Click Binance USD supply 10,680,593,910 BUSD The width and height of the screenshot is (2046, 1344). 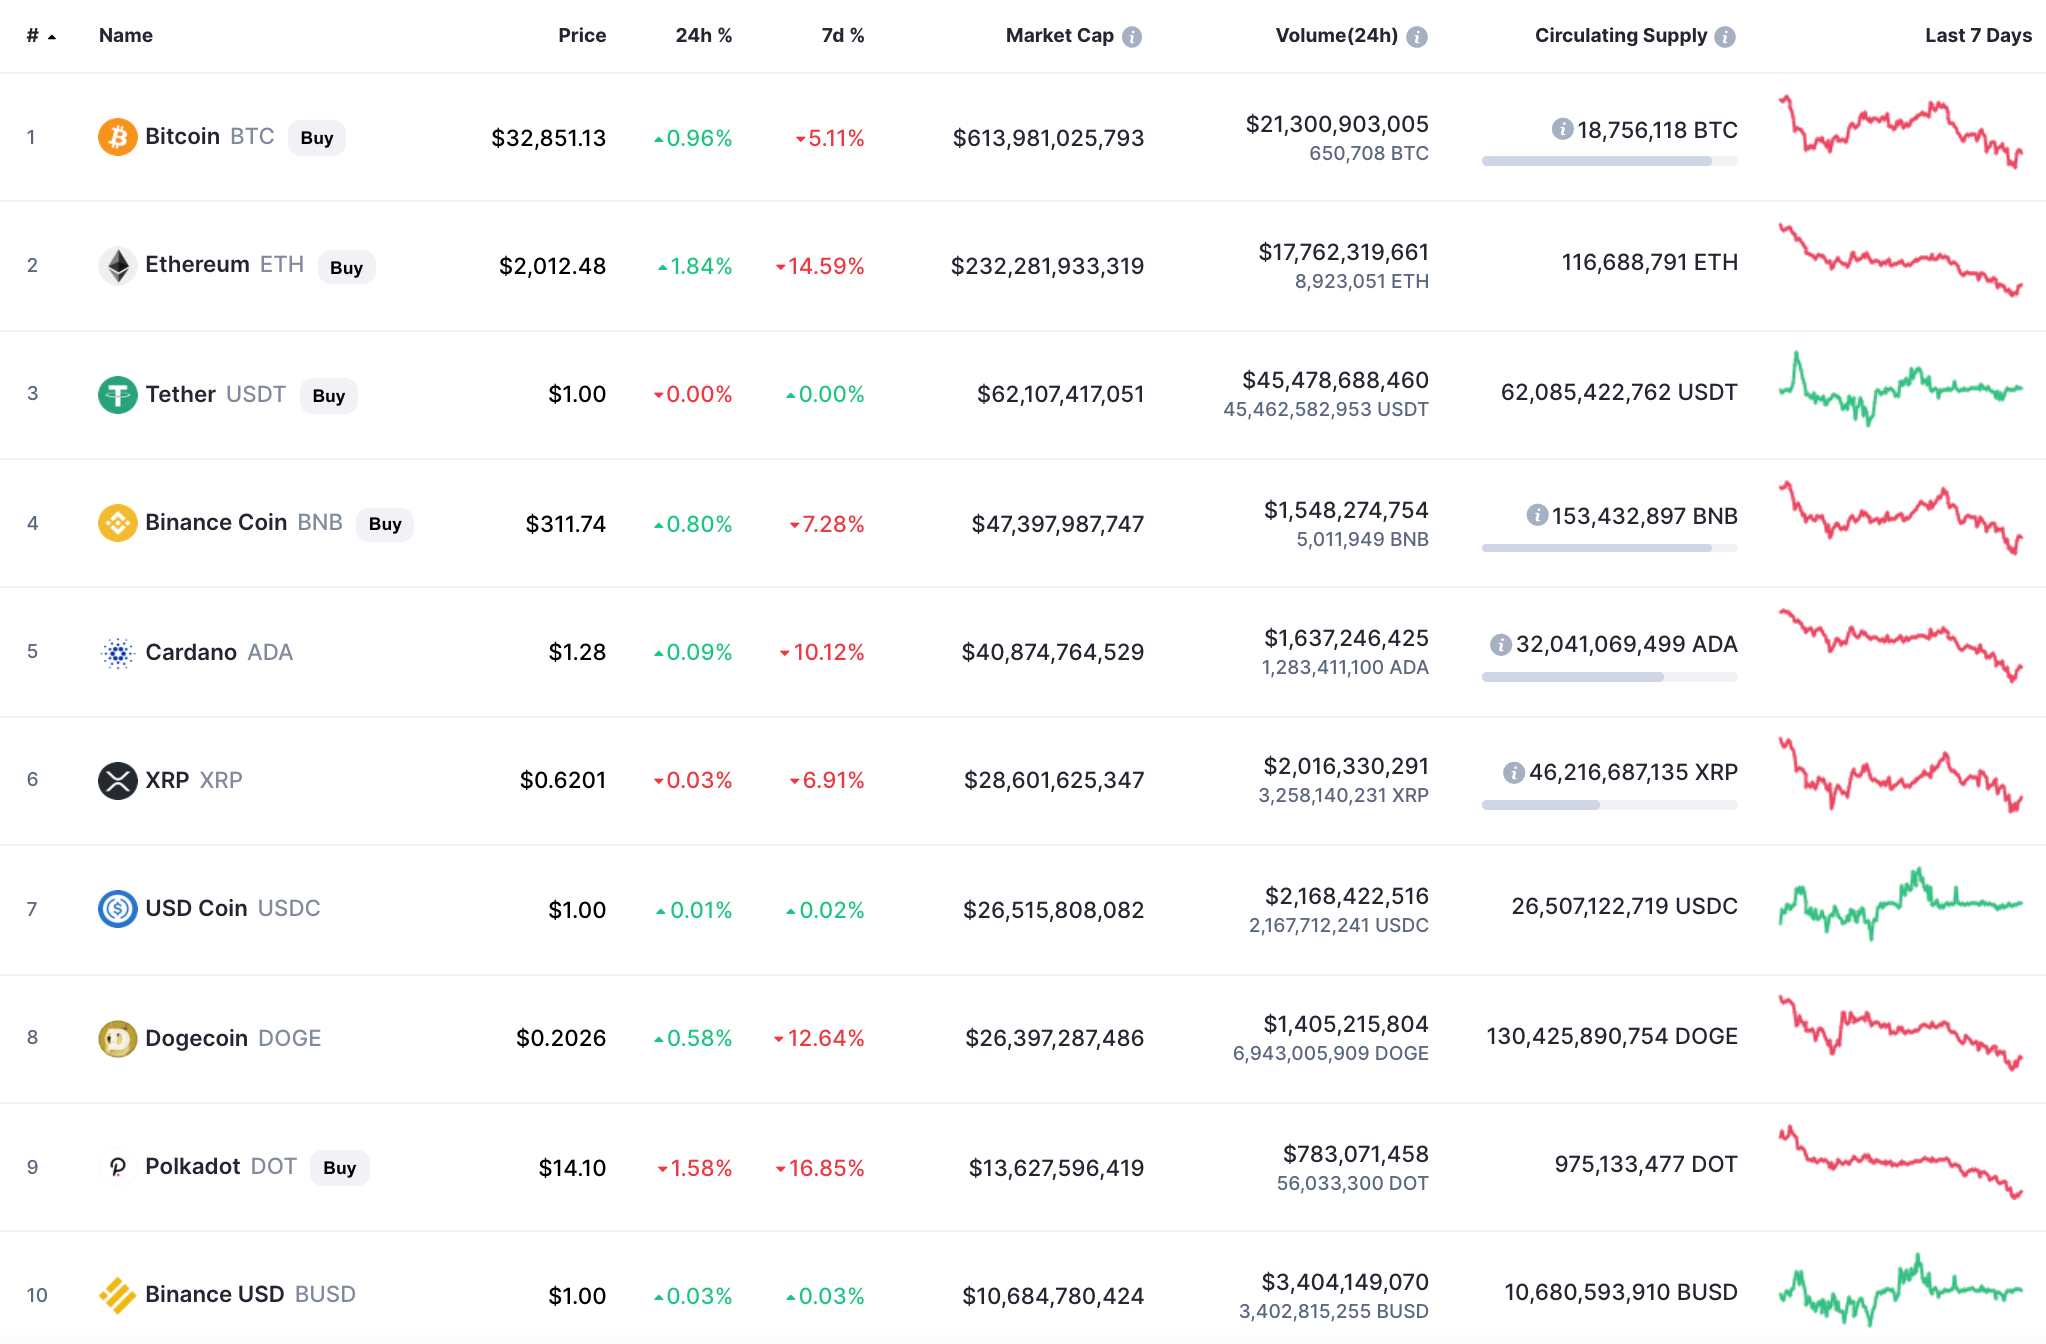click(1621, 1292)
